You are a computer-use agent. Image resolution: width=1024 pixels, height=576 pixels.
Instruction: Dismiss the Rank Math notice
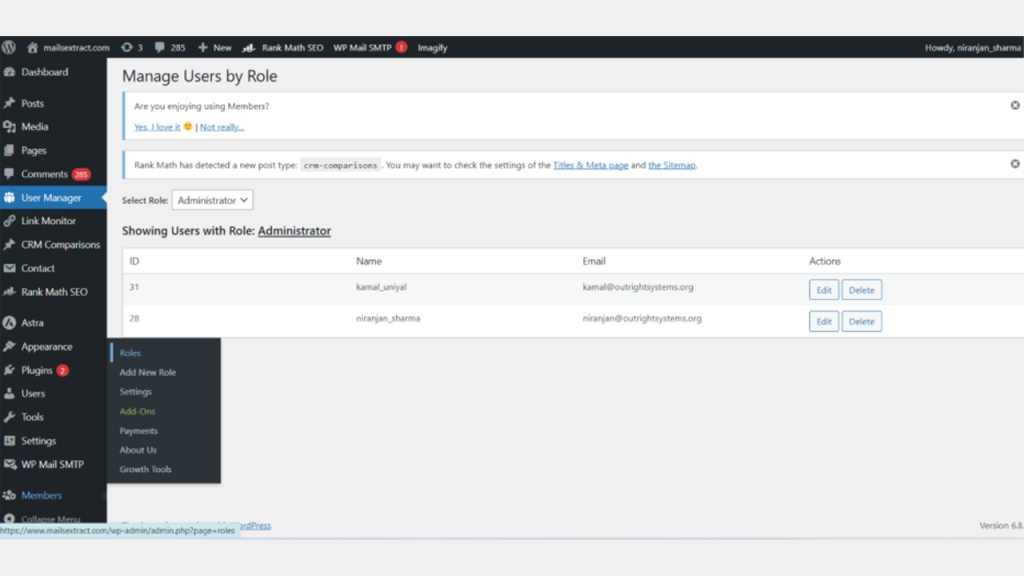1014,164
